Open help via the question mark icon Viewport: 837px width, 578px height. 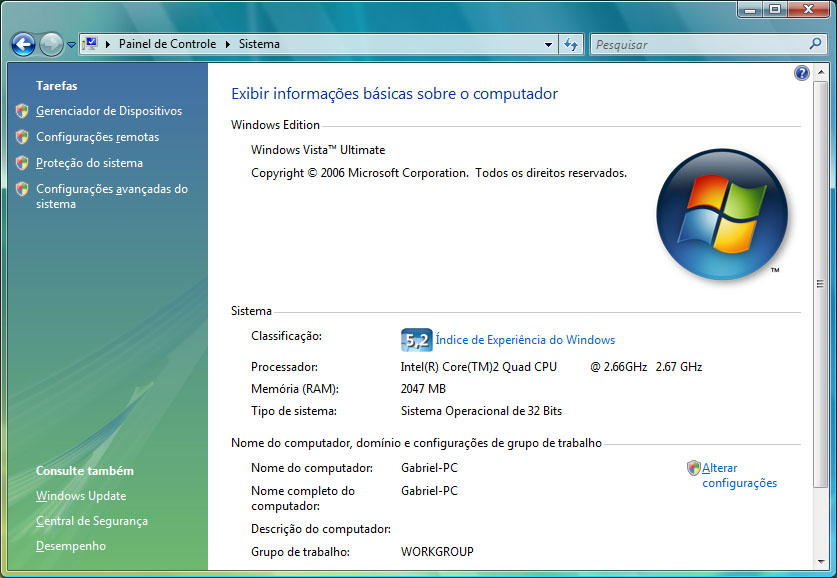(801, 72)
